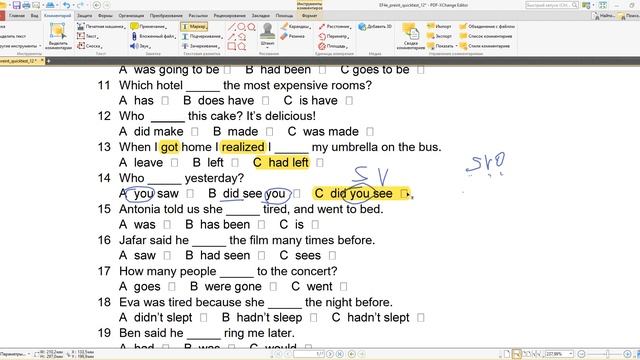The image size is (640, 360).
Task: Click the zoom in plus button
Action: (627, 354)
